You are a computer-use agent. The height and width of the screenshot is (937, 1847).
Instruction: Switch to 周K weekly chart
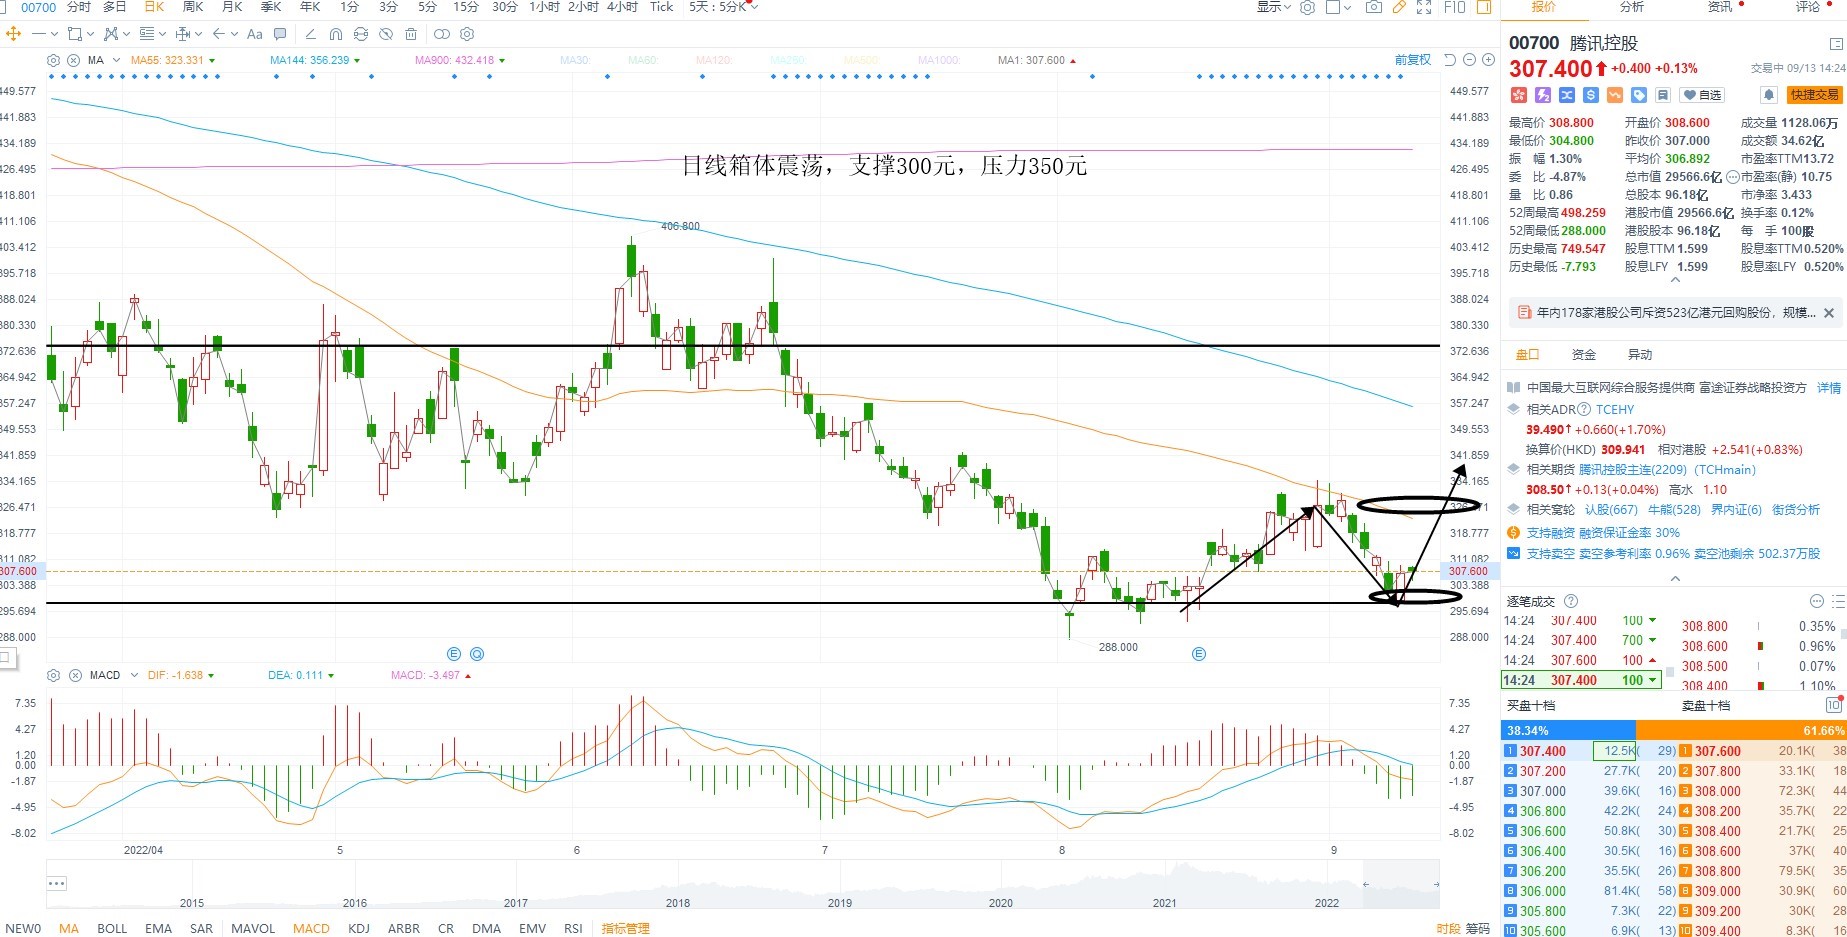pos(193,7)
